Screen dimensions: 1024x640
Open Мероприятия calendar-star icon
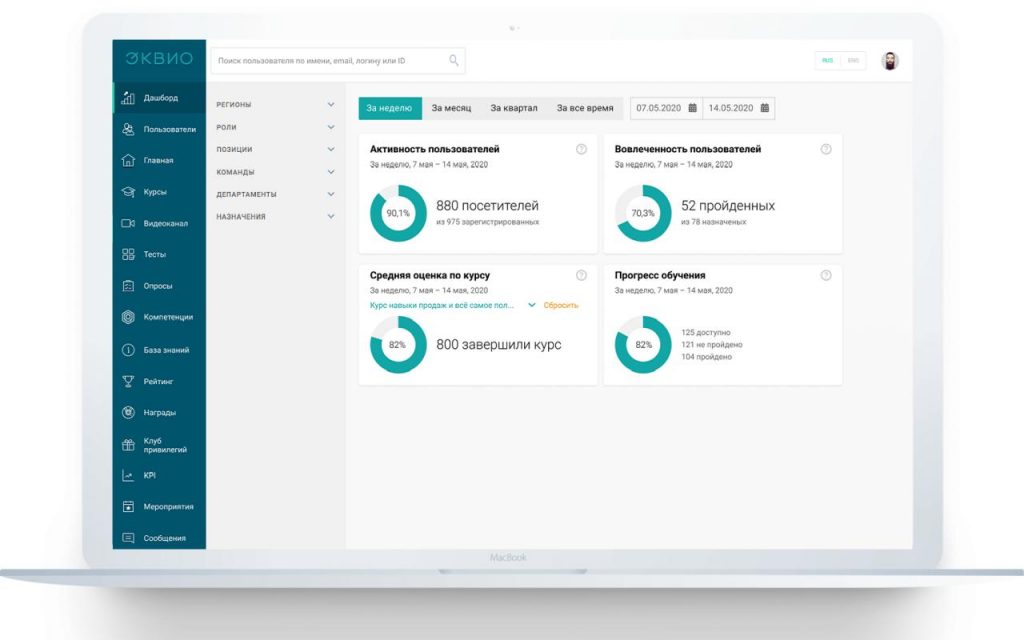point(128,507)
